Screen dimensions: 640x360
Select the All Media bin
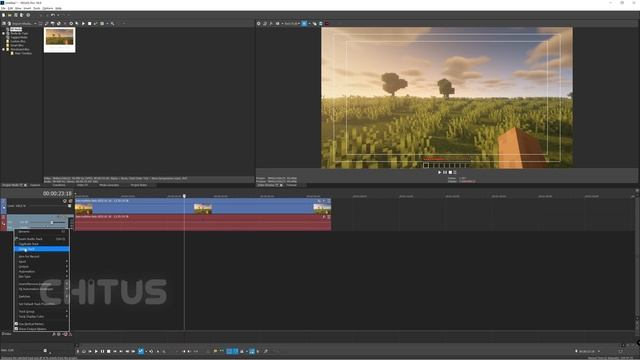pyautogui.click(x=16, y=29)
